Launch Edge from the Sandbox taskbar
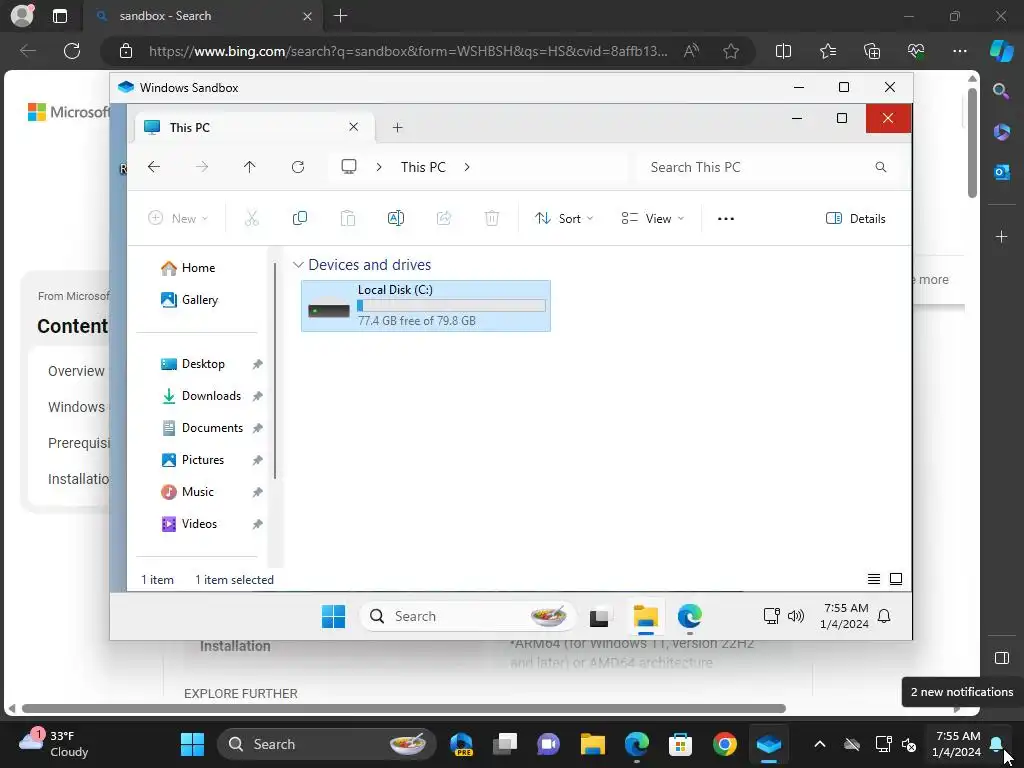 pyautogui.click(x=690, y=616)
